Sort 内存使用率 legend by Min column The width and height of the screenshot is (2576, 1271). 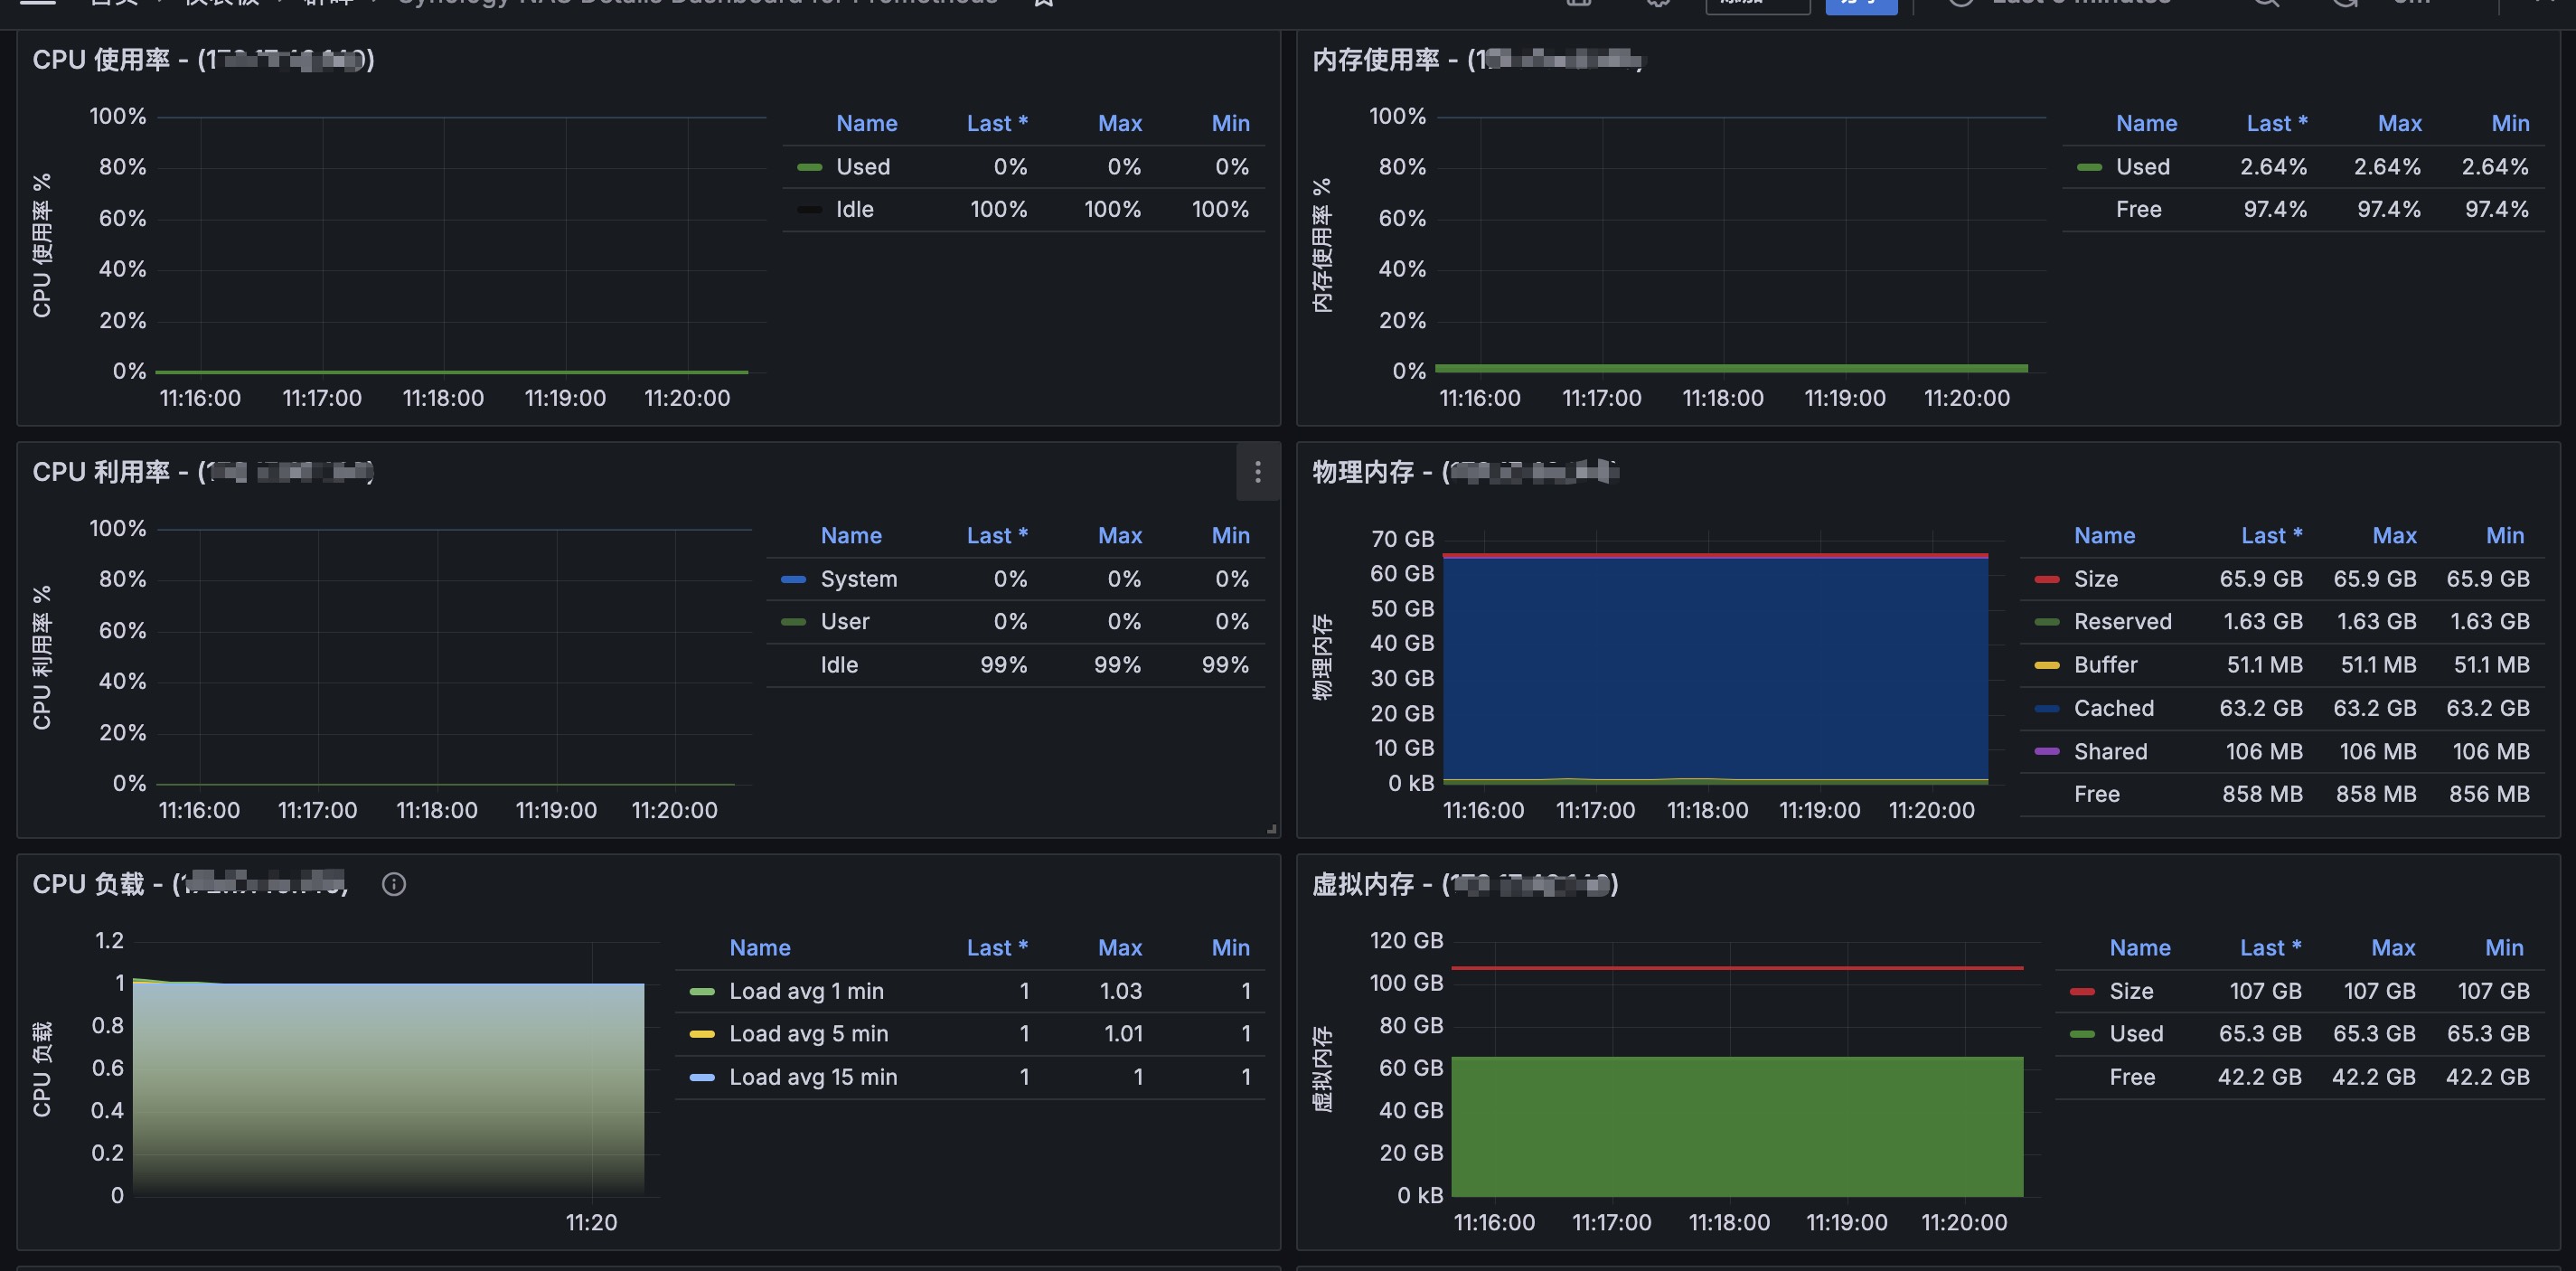(x=2509, y=123)
